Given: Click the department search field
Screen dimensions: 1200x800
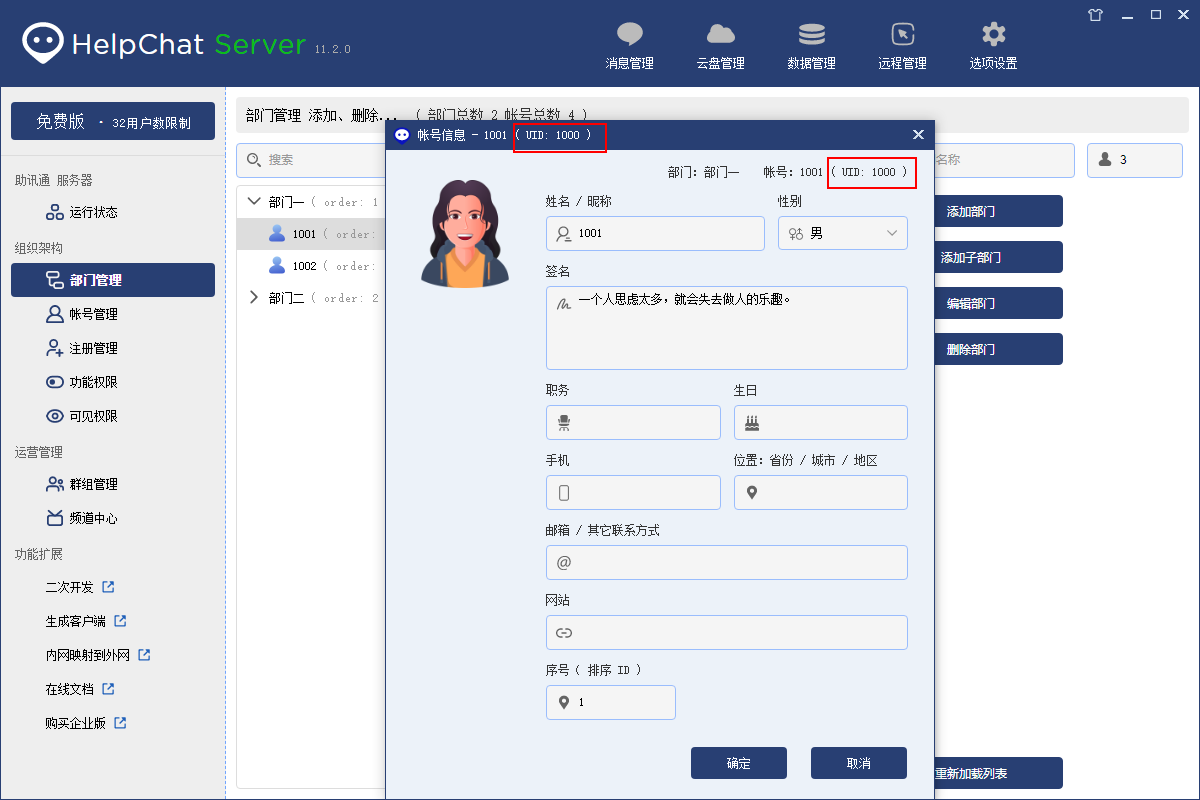Looking at the screenshot, I should pyautogui.click(x=311, y=159).
